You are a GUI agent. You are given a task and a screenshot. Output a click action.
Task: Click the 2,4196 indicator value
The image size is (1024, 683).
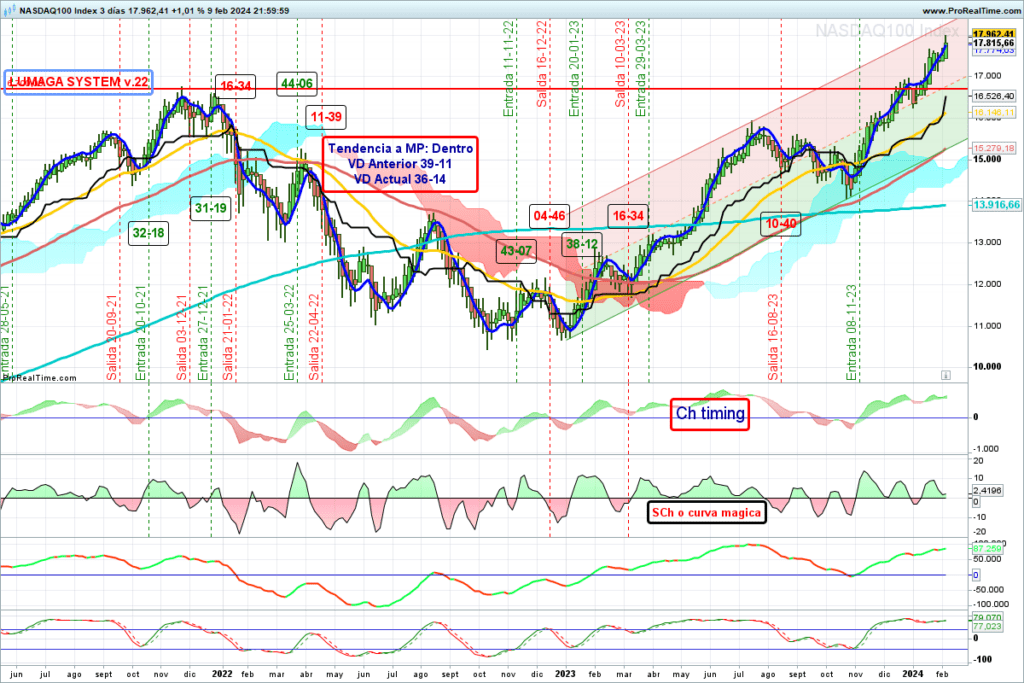987,490
